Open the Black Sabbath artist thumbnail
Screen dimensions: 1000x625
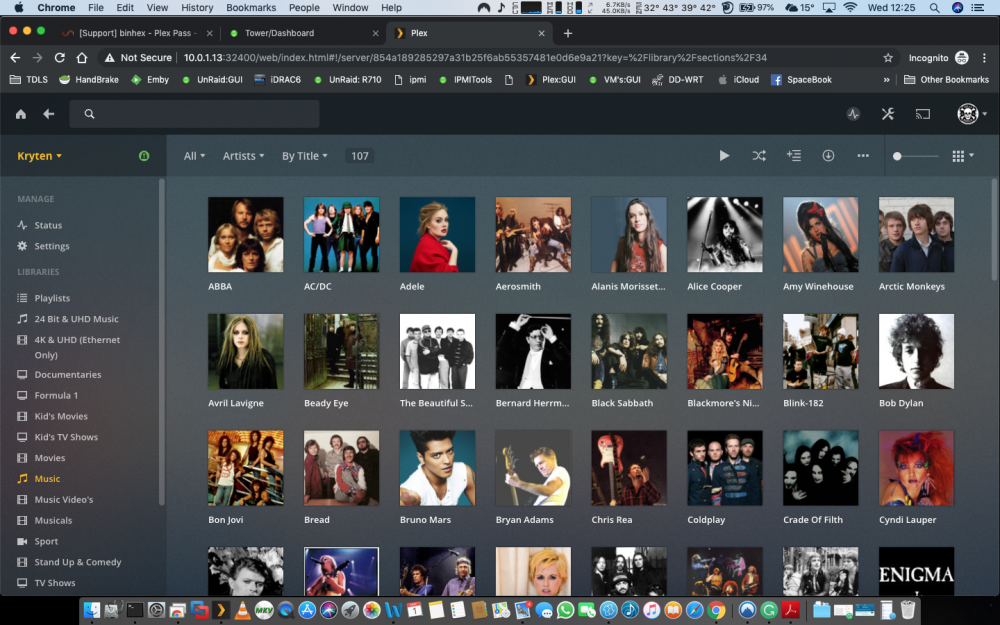pos(629,351)
